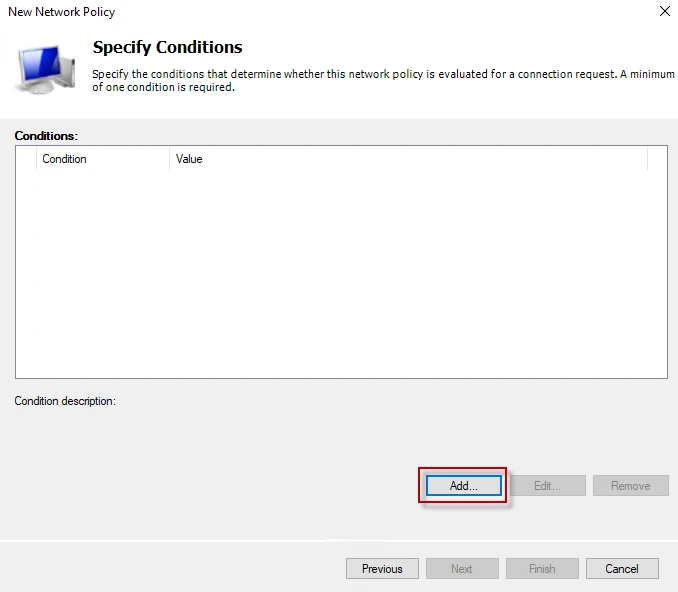Viewport: 678px width, 592px height.
Task: Click the Specify Conditions heading
Action: pyautogui.click(x=167, y=47)
